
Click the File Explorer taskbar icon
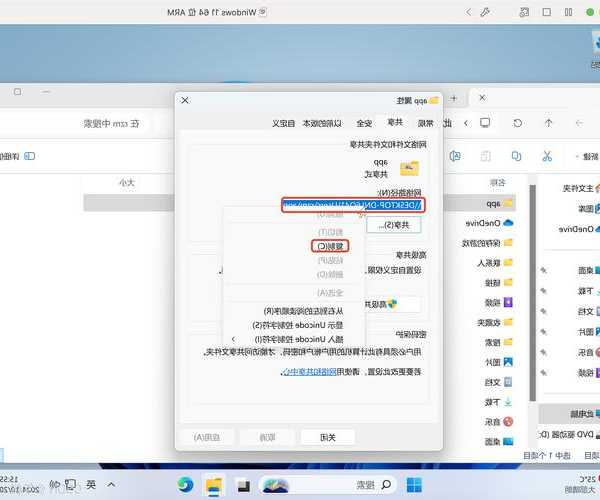coord(213,485)
